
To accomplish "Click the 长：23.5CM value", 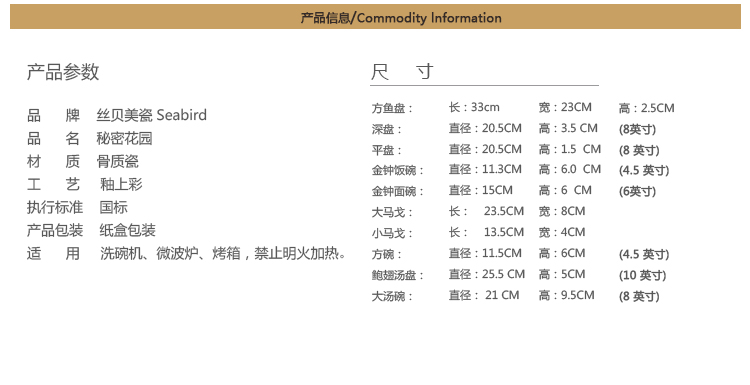I will click(486, 212).
